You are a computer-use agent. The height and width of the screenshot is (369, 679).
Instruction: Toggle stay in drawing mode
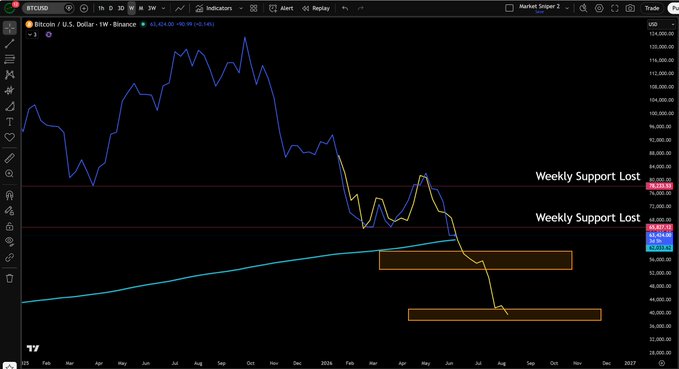tap(10, 210)
